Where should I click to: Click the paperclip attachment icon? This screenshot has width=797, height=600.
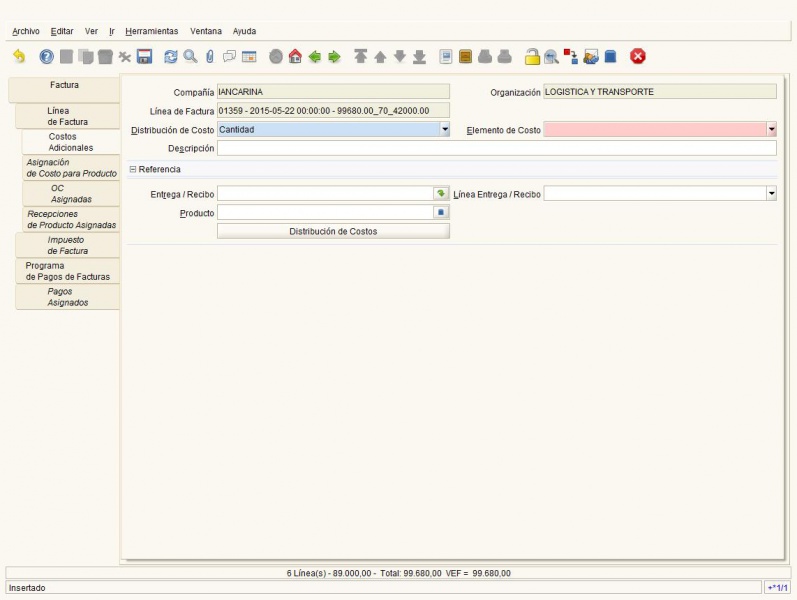tap(209, 57)
